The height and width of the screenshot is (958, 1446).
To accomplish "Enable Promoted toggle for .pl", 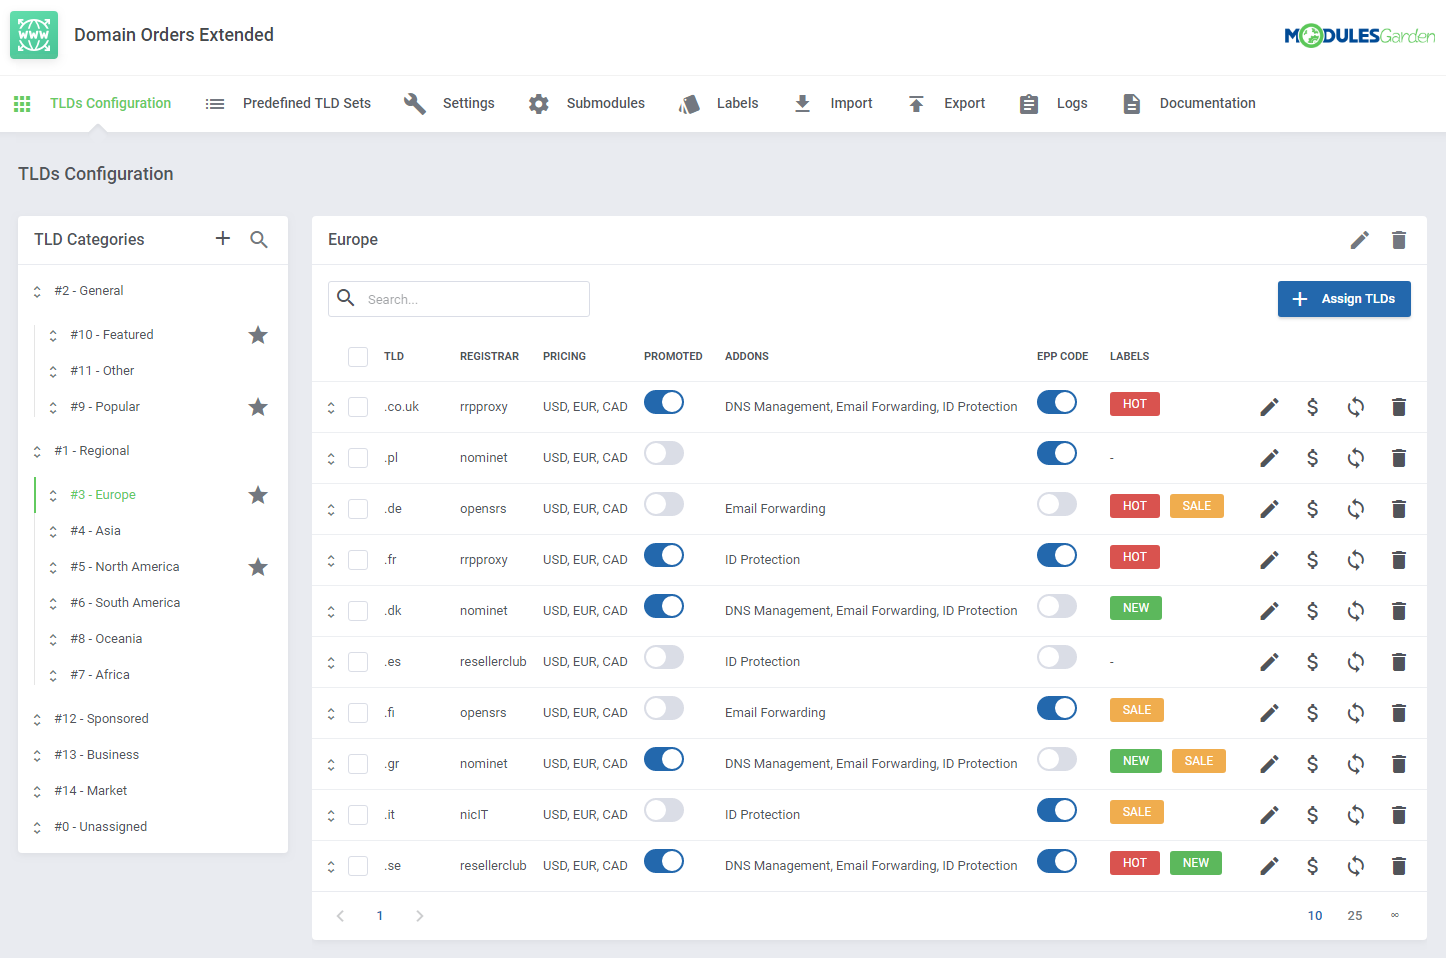I will point(663,454).
